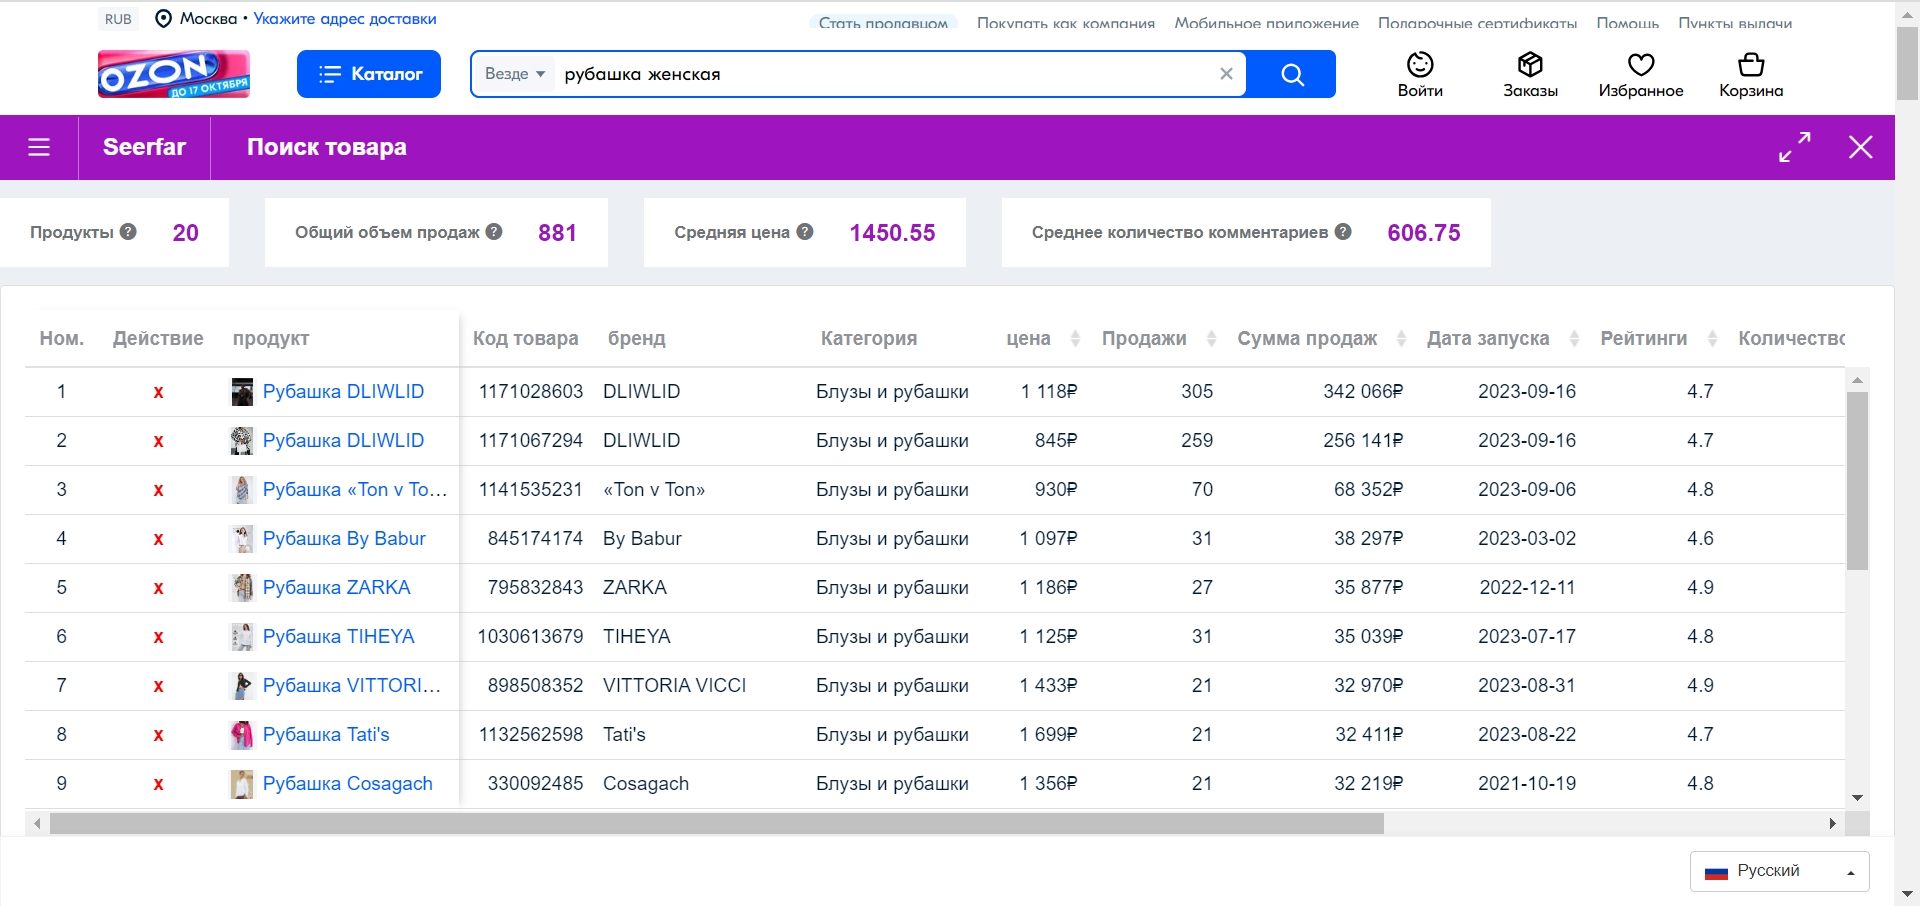Select product code 1171028603
Image resolution: width=1920 pixels, height=906 pixels.
530,391
